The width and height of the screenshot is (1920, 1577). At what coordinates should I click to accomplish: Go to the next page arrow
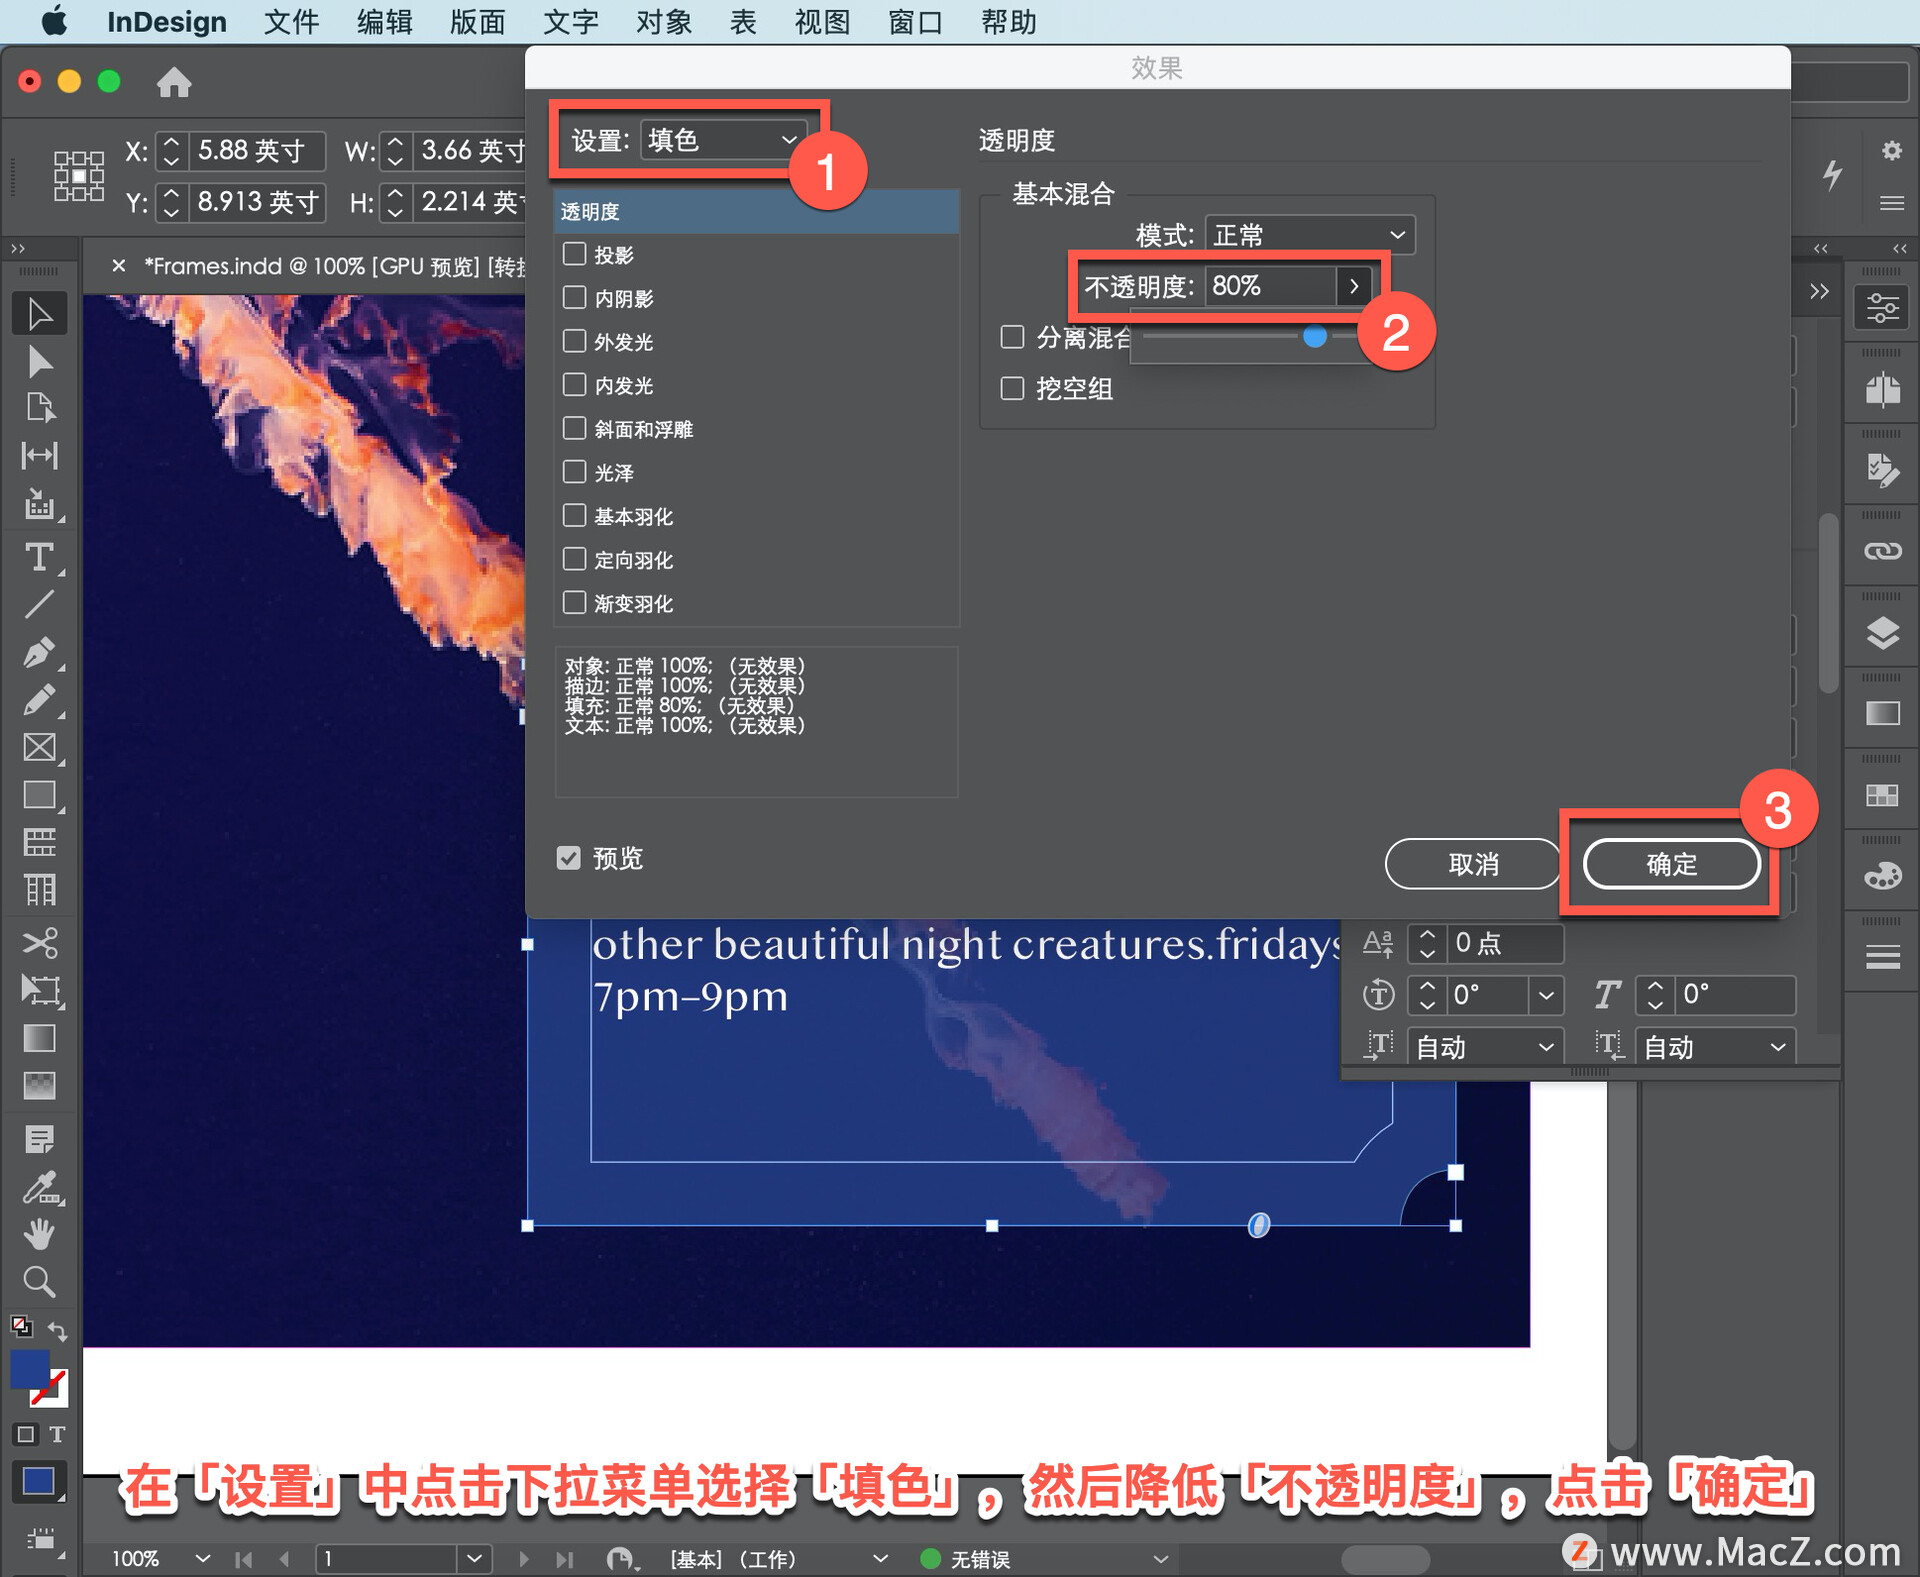point(524,1558)
